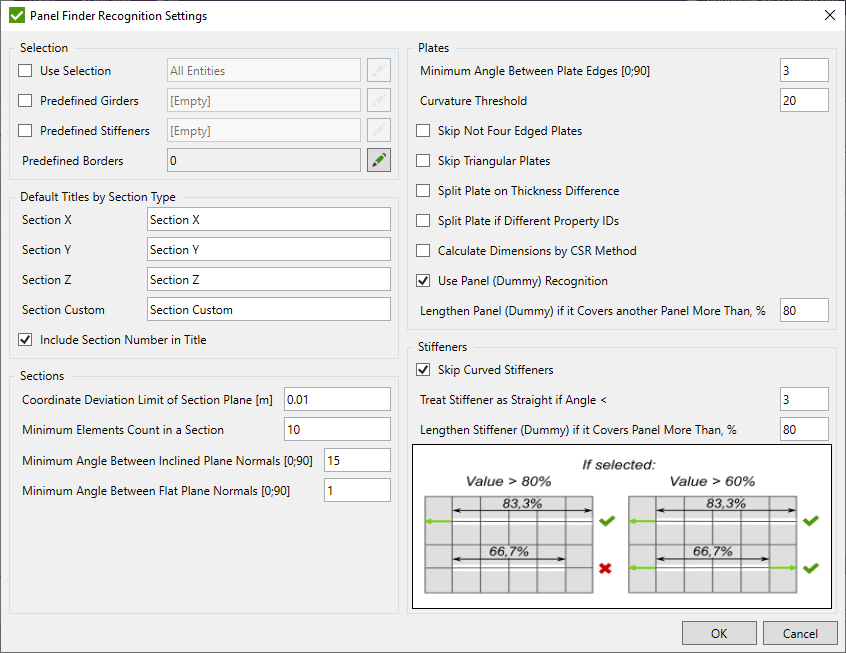
Task: Uncheck Skip Curved Stiffeners
Action: pyautogui.click(x=423, y=368)
